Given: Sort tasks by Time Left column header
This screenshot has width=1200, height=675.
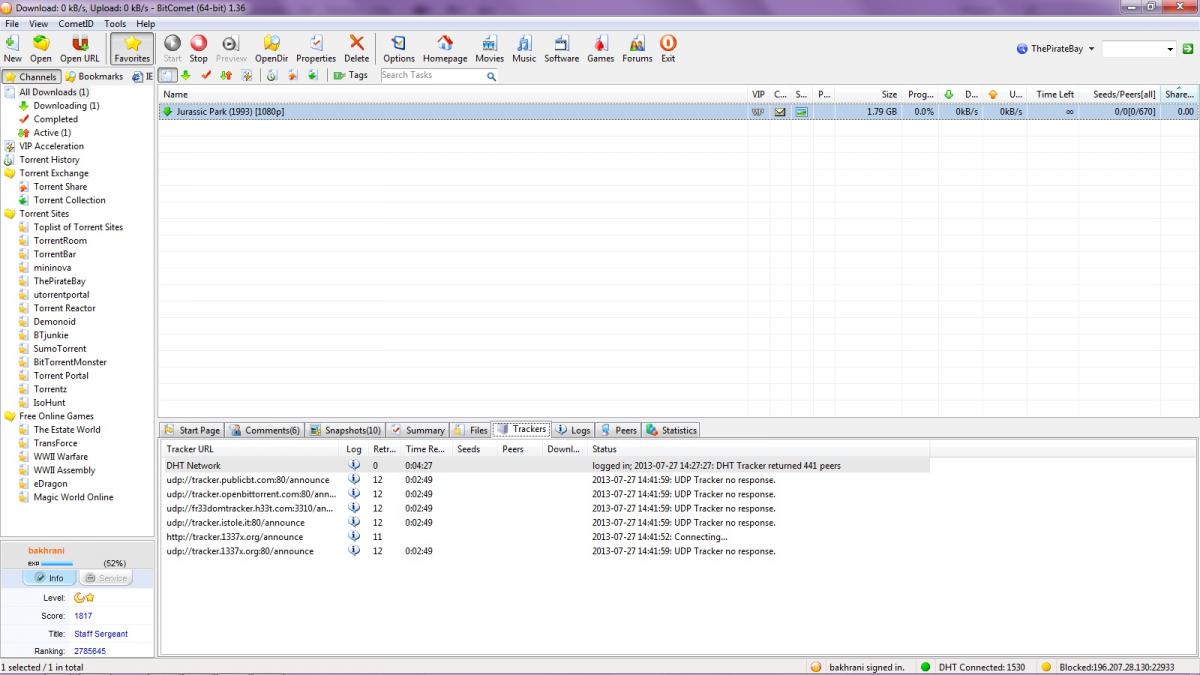Looking at the screenshot, I should pyautogui.click(x=1054, y=94).
